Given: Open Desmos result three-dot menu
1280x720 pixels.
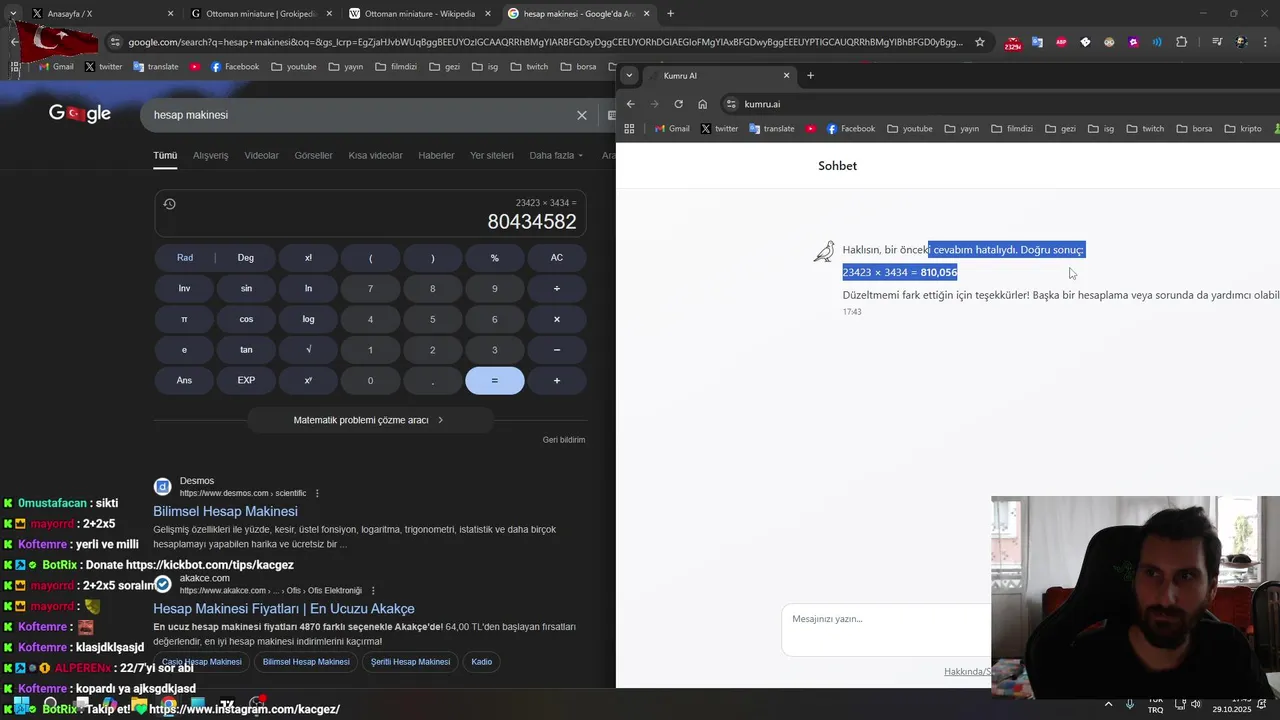Looking at the screenshot, I should pyautogui.click(x=317, y=493).
